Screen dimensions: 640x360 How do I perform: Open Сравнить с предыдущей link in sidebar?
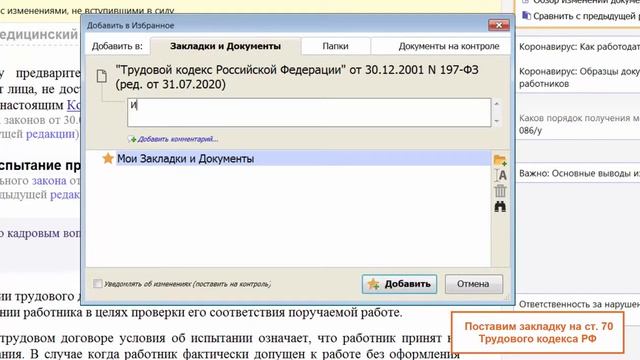[x=587, y=16]
